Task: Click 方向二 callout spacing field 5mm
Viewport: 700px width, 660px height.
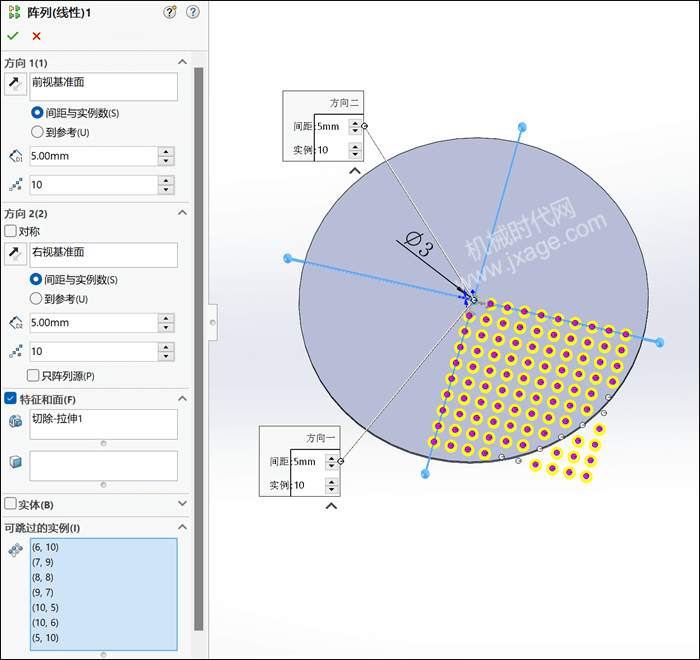Action: click(x=332, y=126)
